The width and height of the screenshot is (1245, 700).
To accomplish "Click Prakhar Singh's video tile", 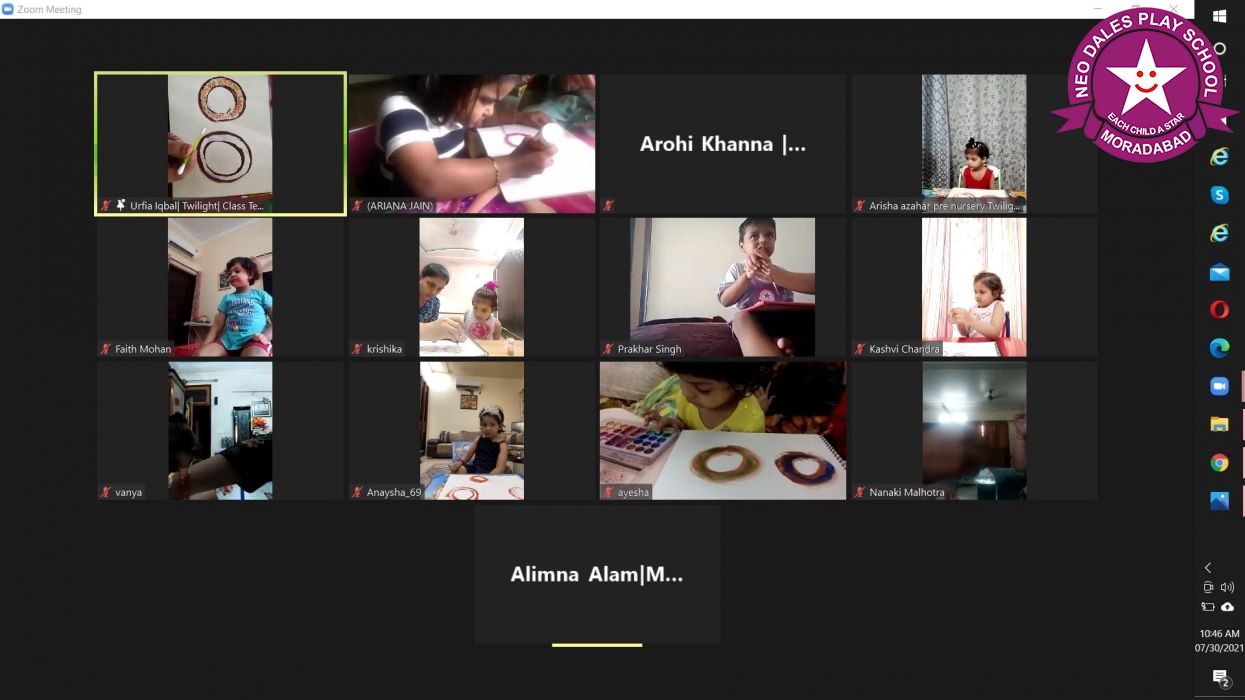I will 722,287.
